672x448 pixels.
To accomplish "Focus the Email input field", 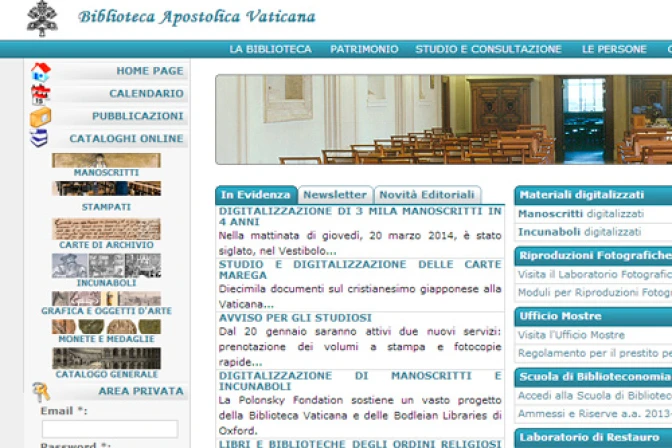I will pos(109,429).
